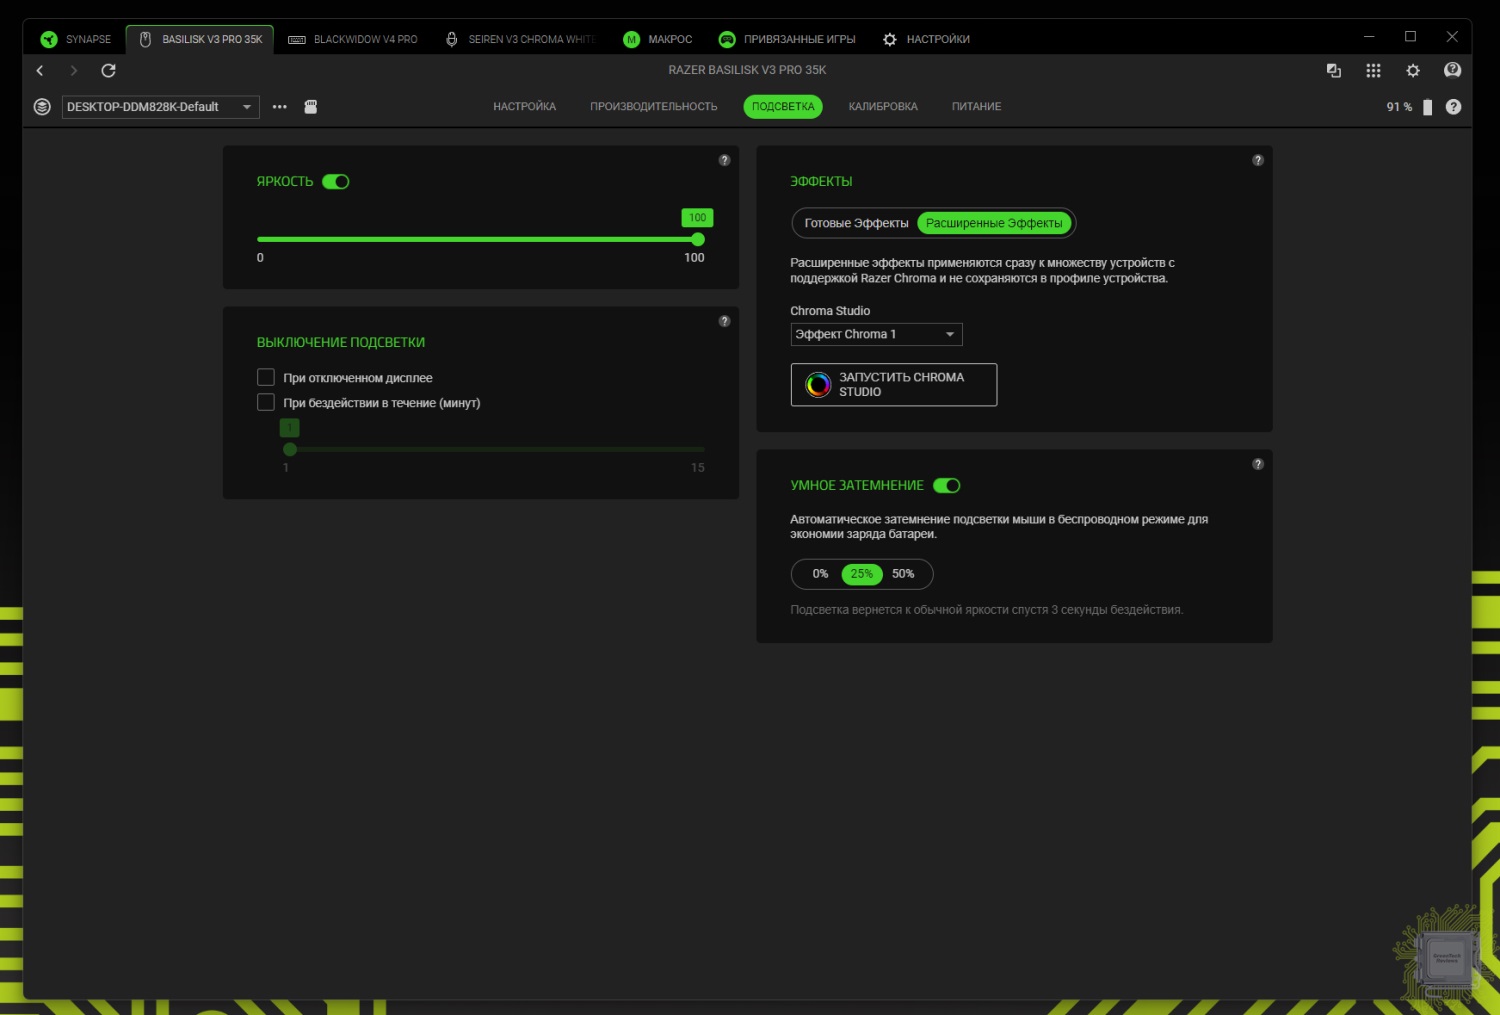This screenshot has height=1015, width=1500.
Task: Open the settings gear icon at top right
Action: (1413, 70)
